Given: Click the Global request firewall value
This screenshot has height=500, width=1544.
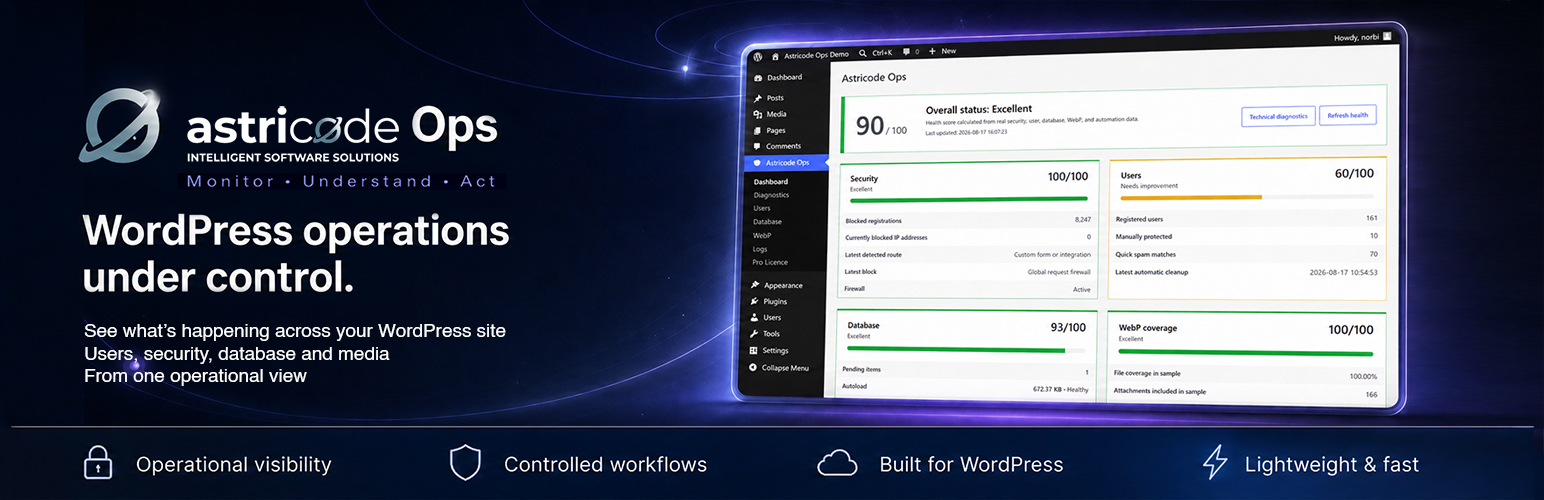Looking at the screenshot, I should [1059, 271].
